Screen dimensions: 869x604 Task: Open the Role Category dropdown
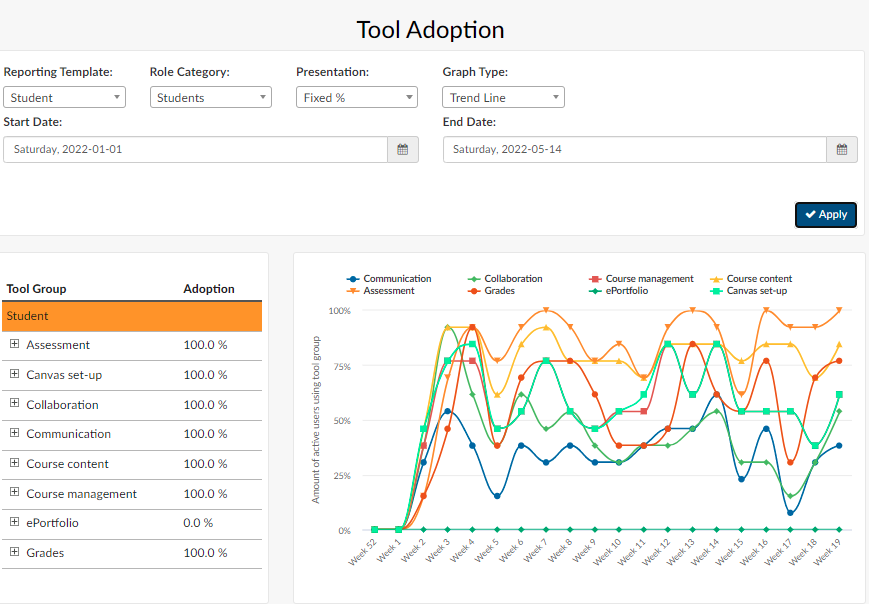coord(210,97)
